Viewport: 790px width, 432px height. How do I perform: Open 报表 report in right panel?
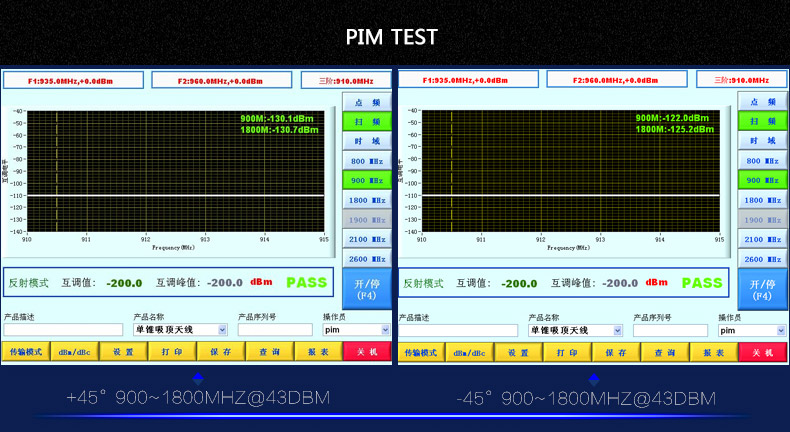point(712,353)
